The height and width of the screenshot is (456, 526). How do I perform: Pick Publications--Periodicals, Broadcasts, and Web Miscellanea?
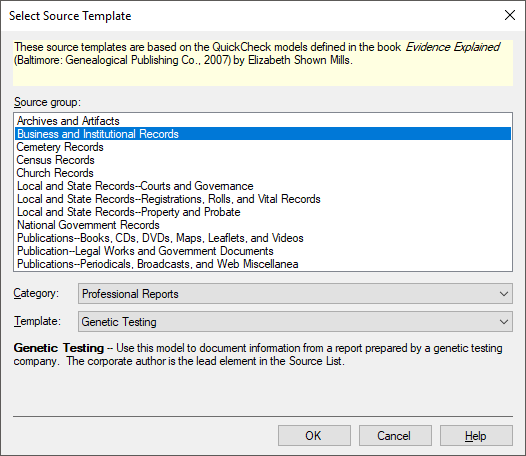point(263,264)
